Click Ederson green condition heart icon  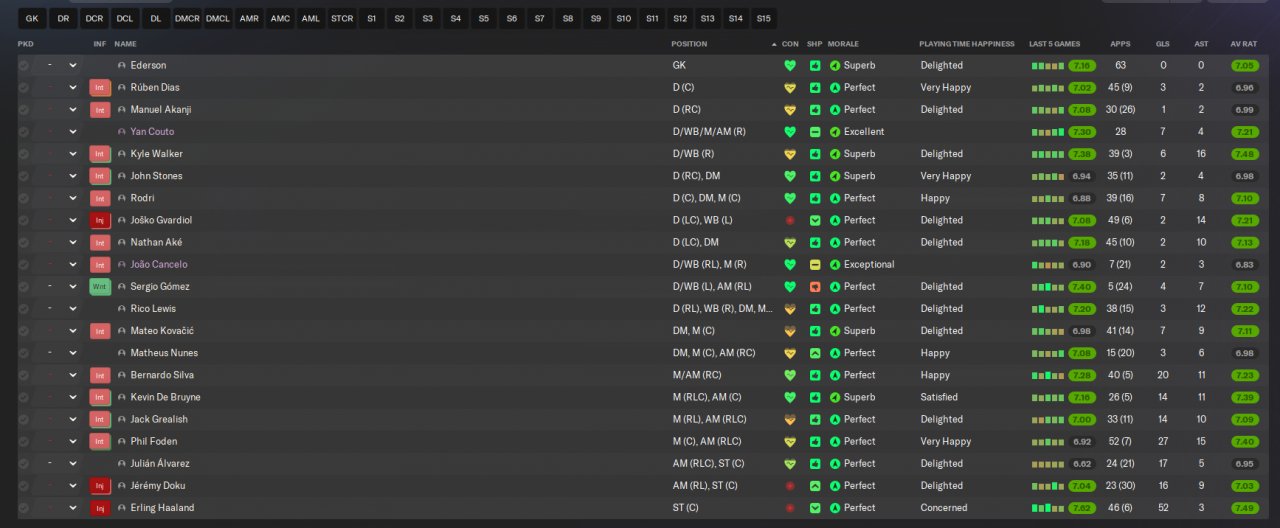(x=790, y=66)
